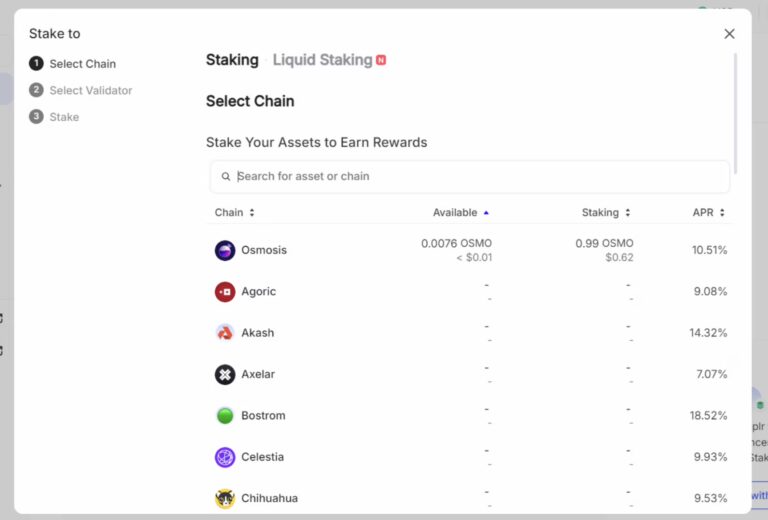The width and height of the screenshot is (768, 520).
Task: Switch to the Liquid Staking tab
Action: tap(322, 60)
